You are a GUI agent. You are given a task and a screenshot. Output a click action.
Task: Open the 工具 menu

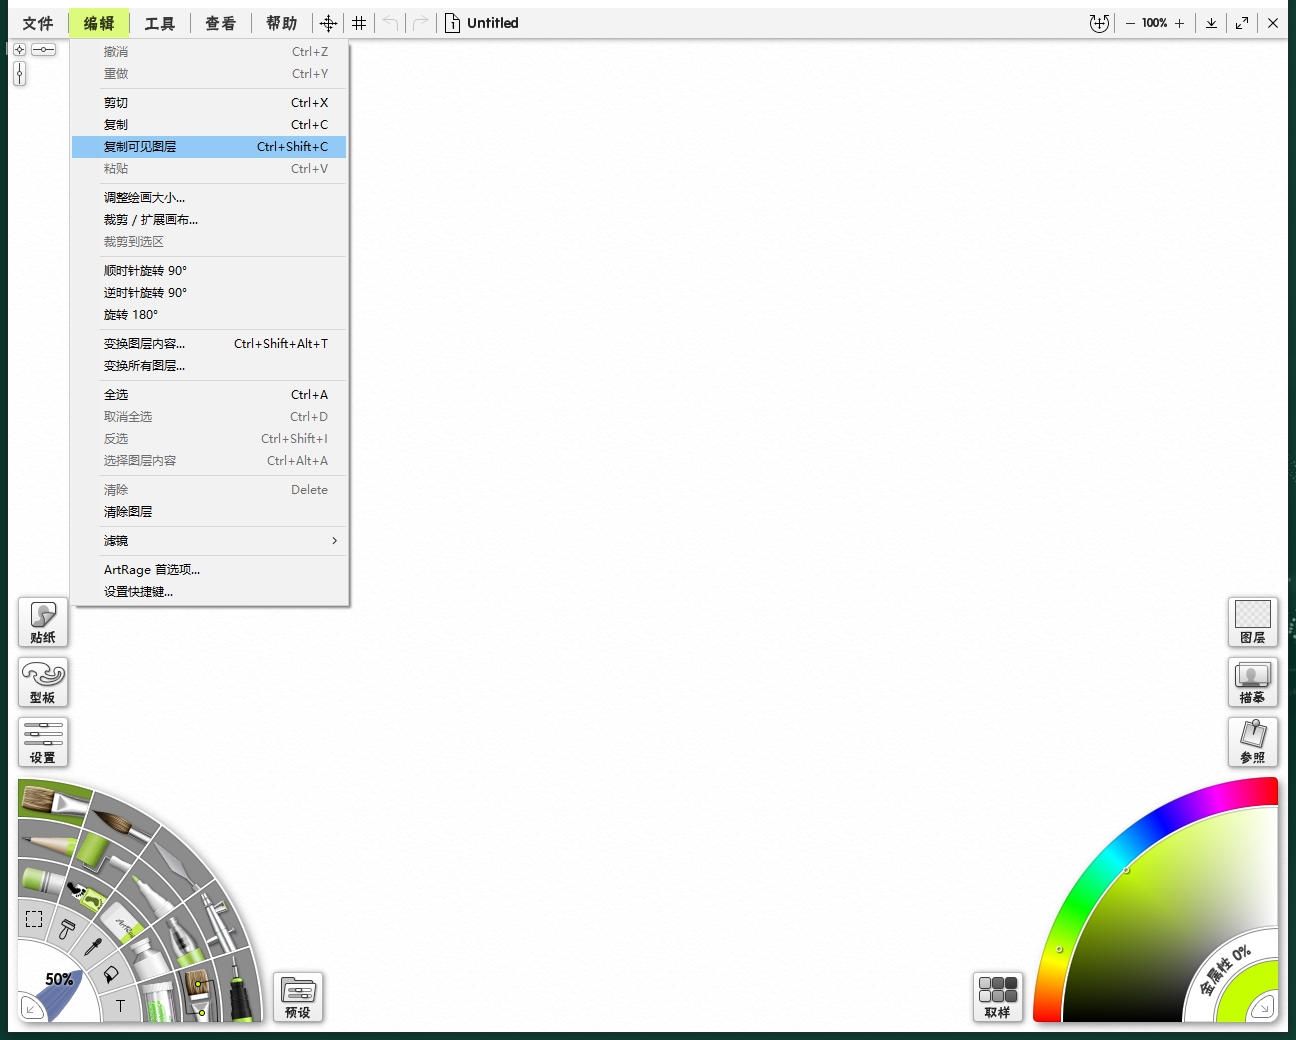pyautogui.click(x=159, y=22)
